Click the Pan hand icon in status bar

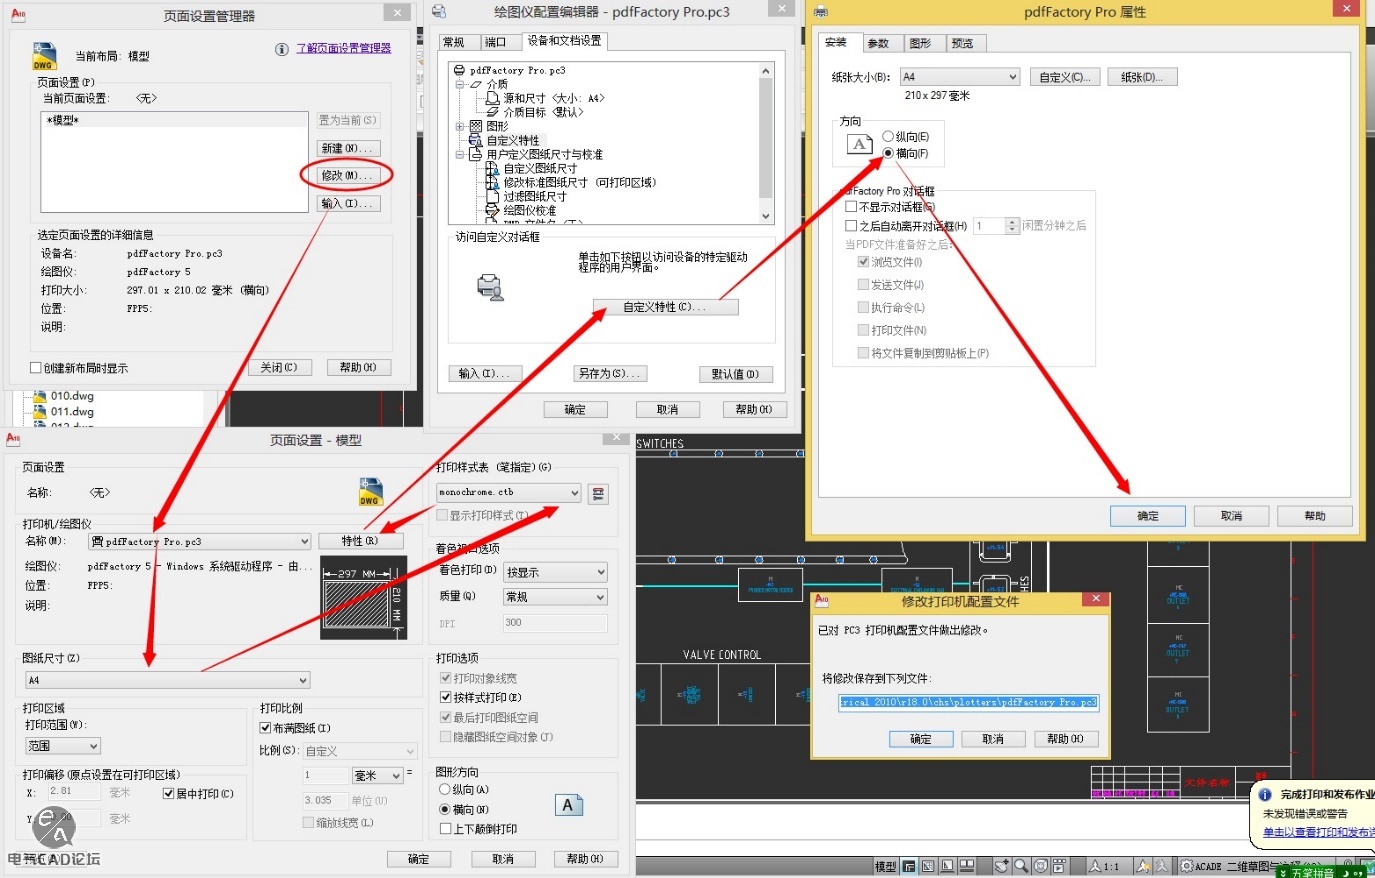coord(1001,866)
